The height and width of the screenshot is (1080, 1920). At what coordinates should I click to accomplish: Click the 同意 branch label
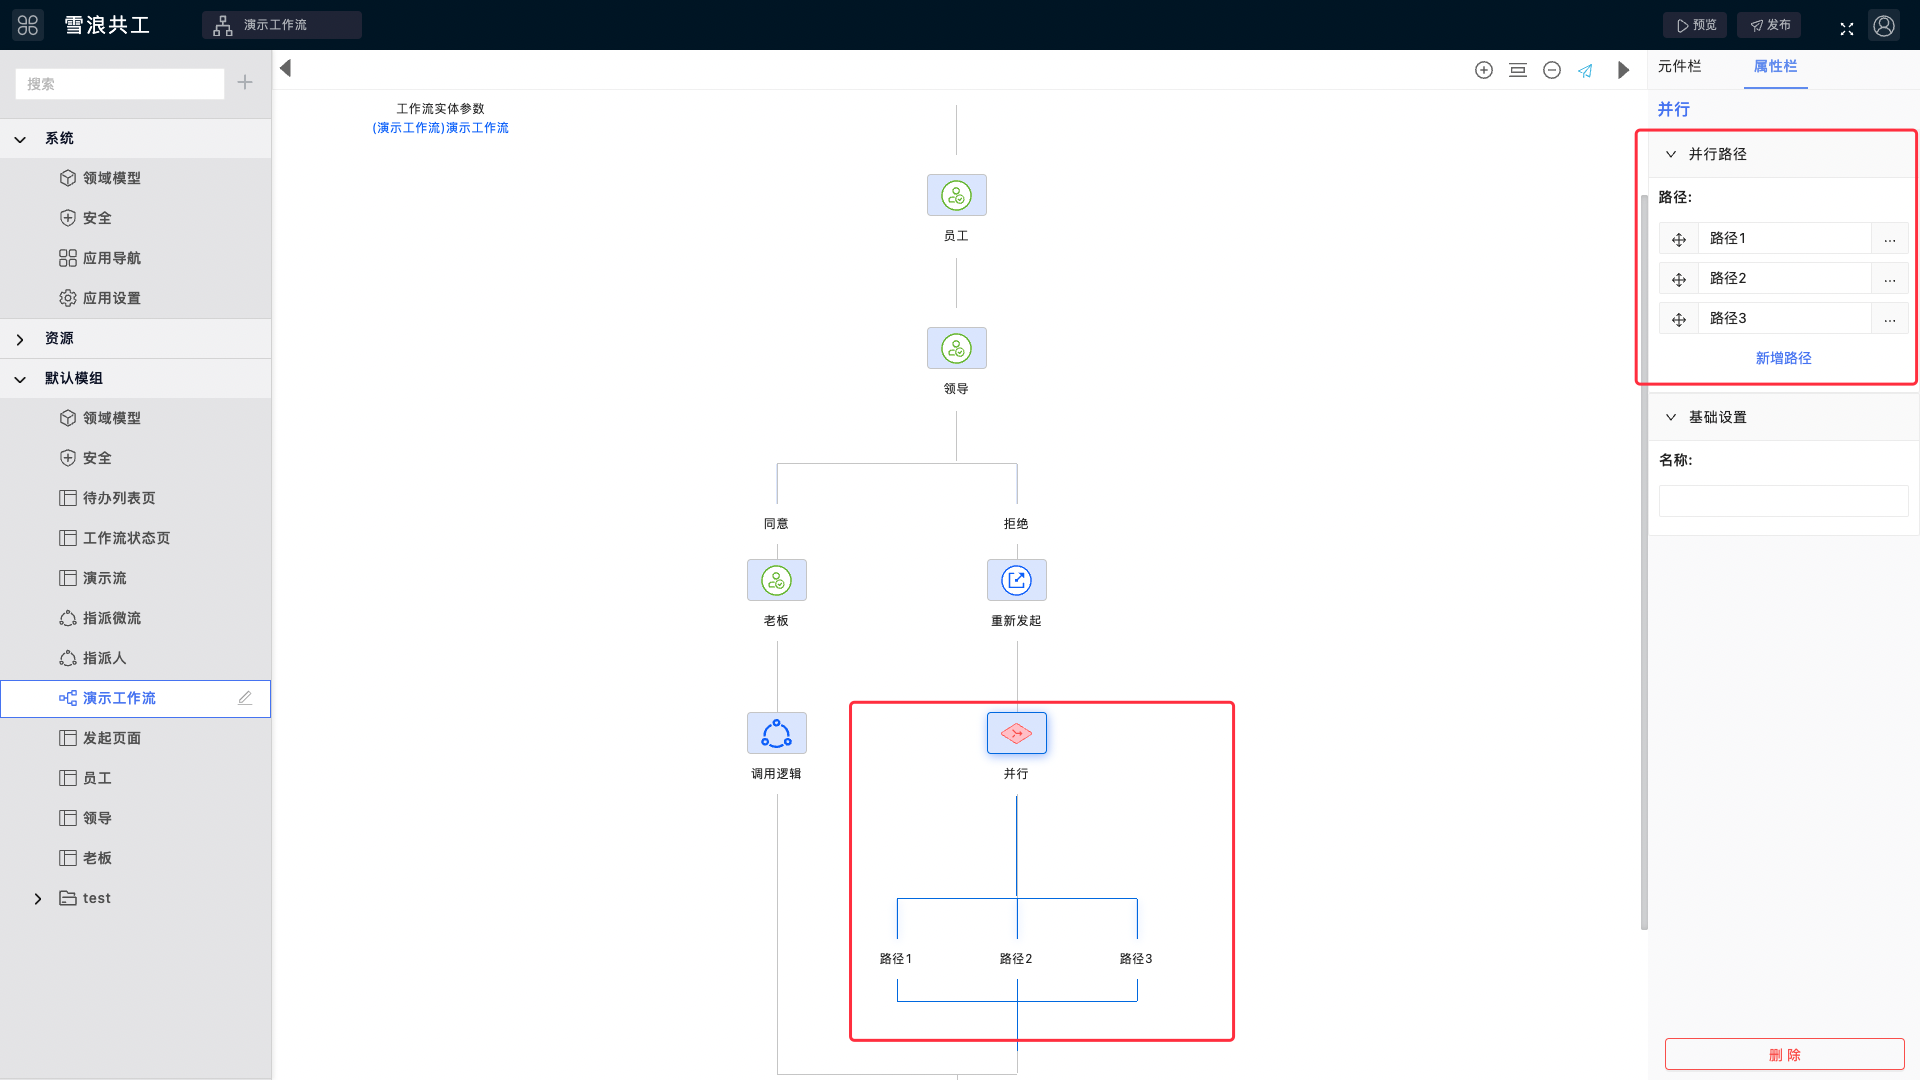[776, 524]
